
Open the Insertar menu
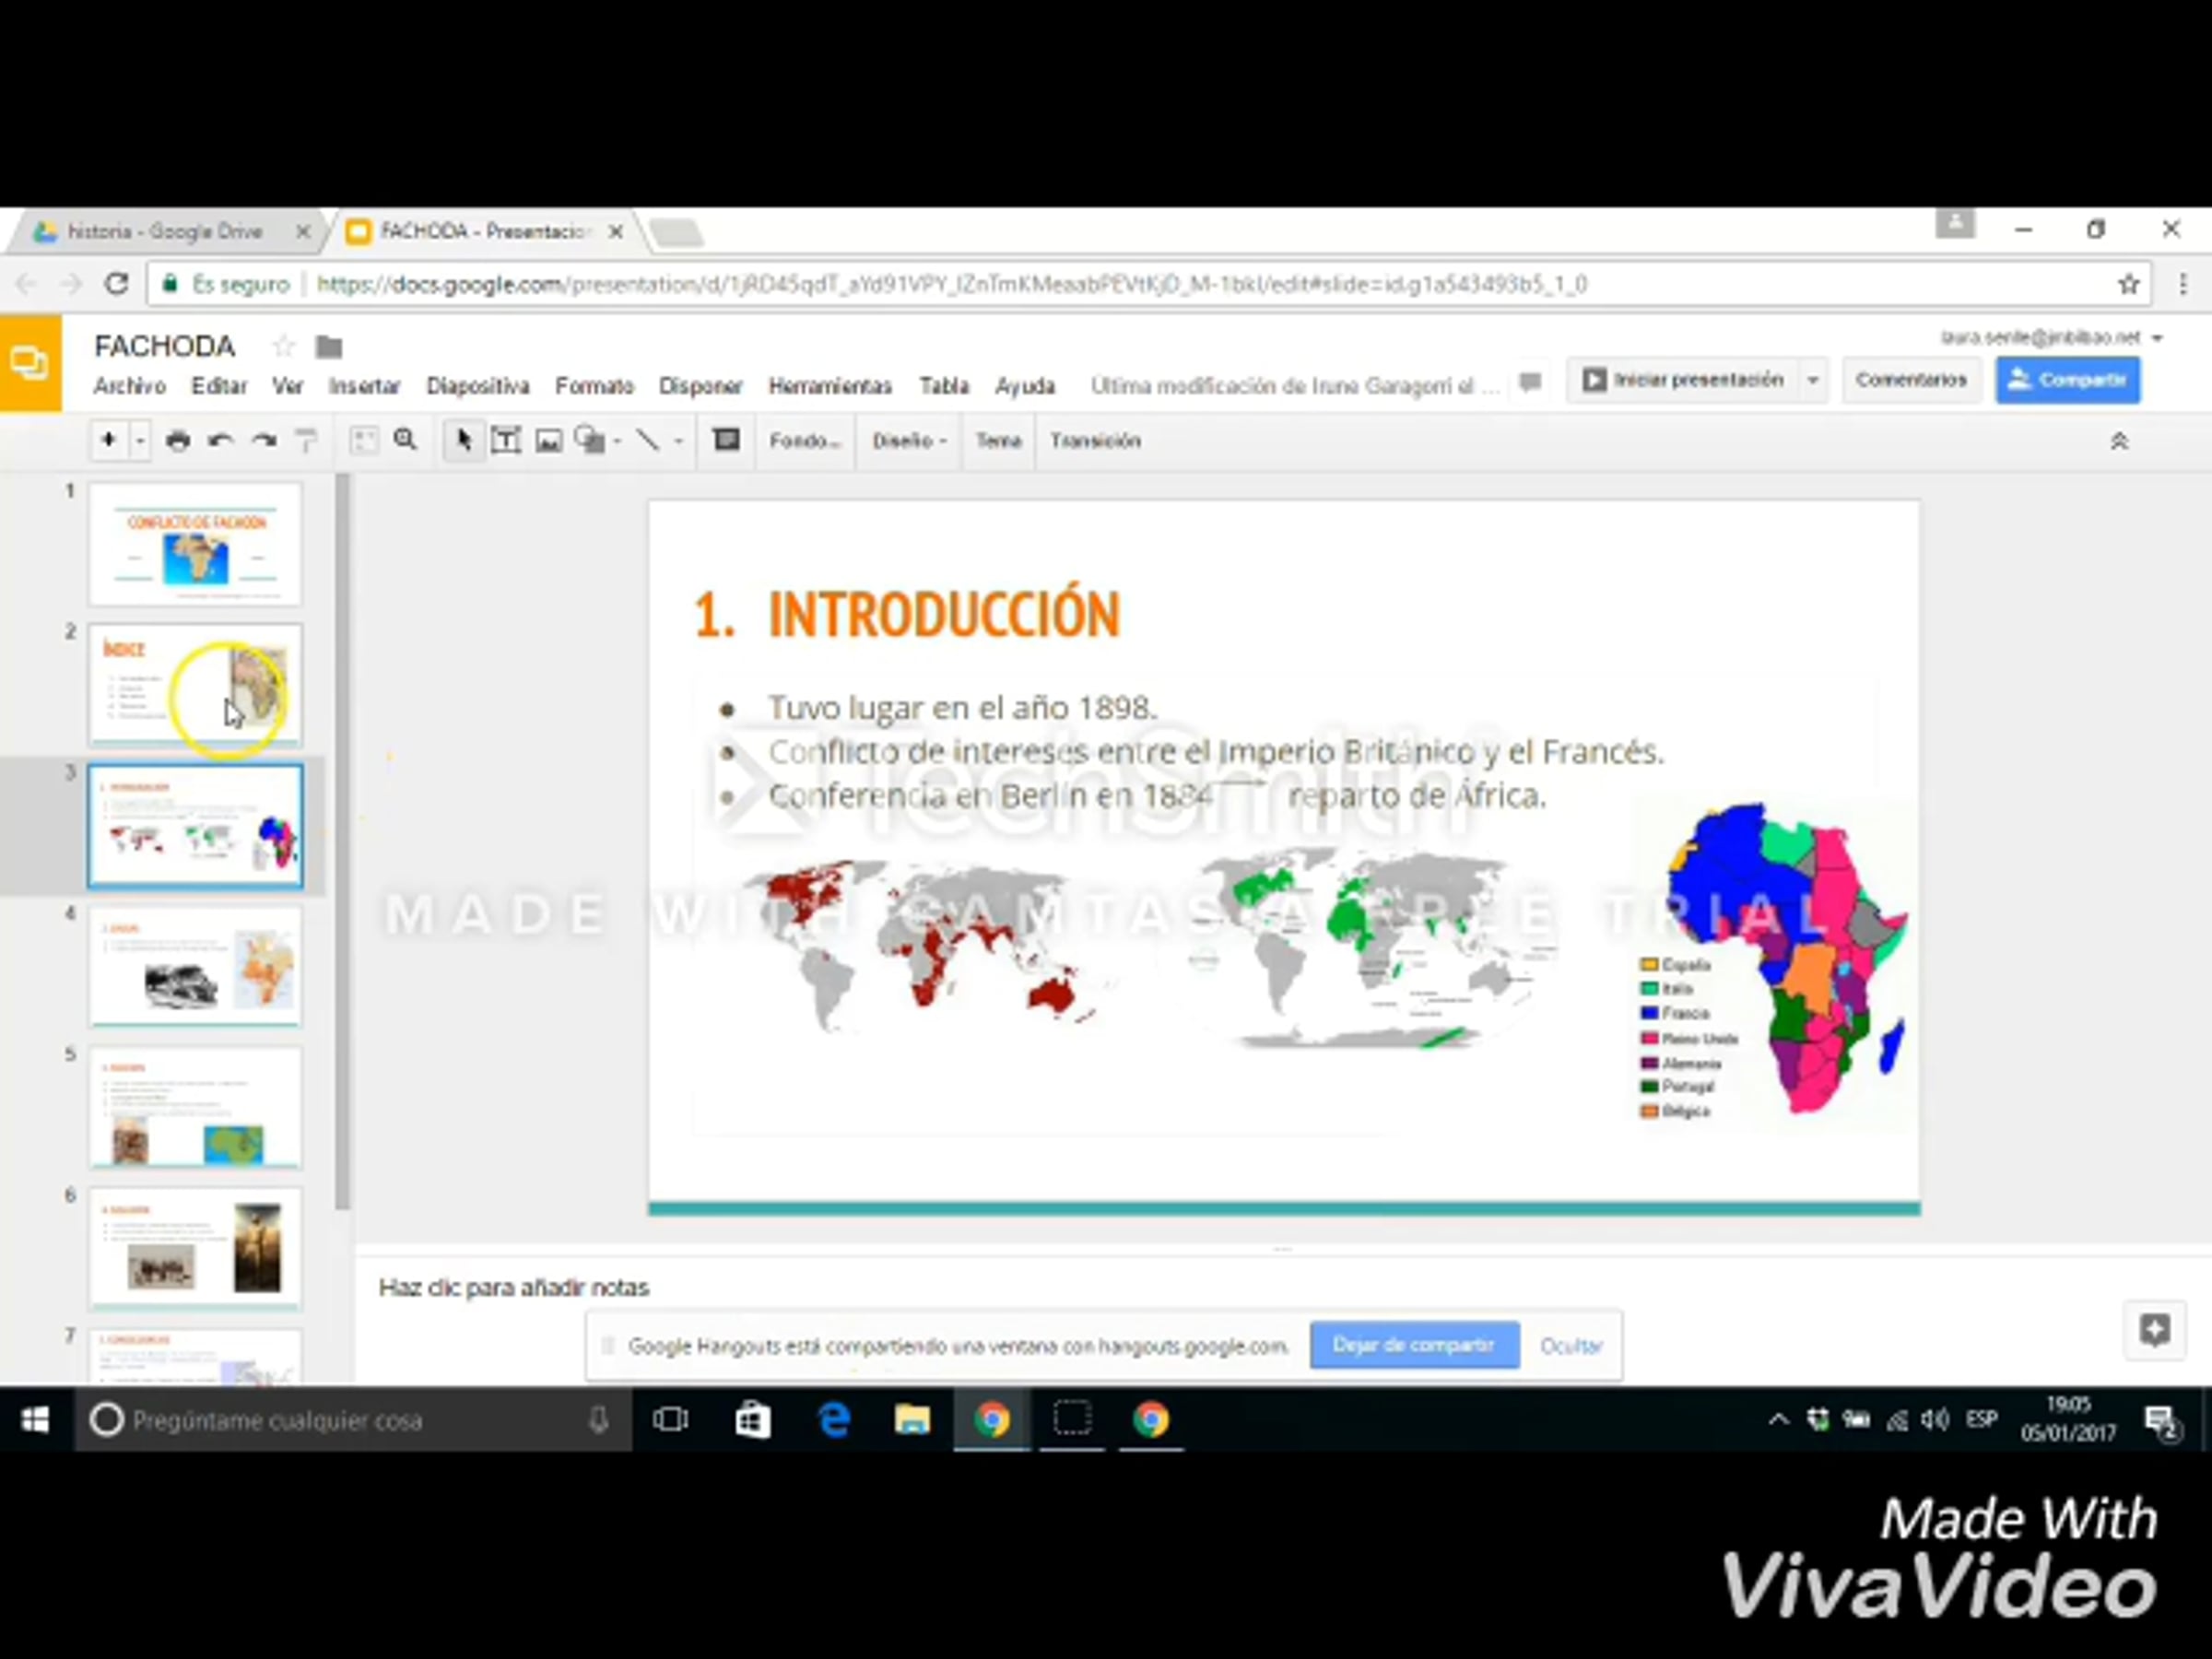364,386
